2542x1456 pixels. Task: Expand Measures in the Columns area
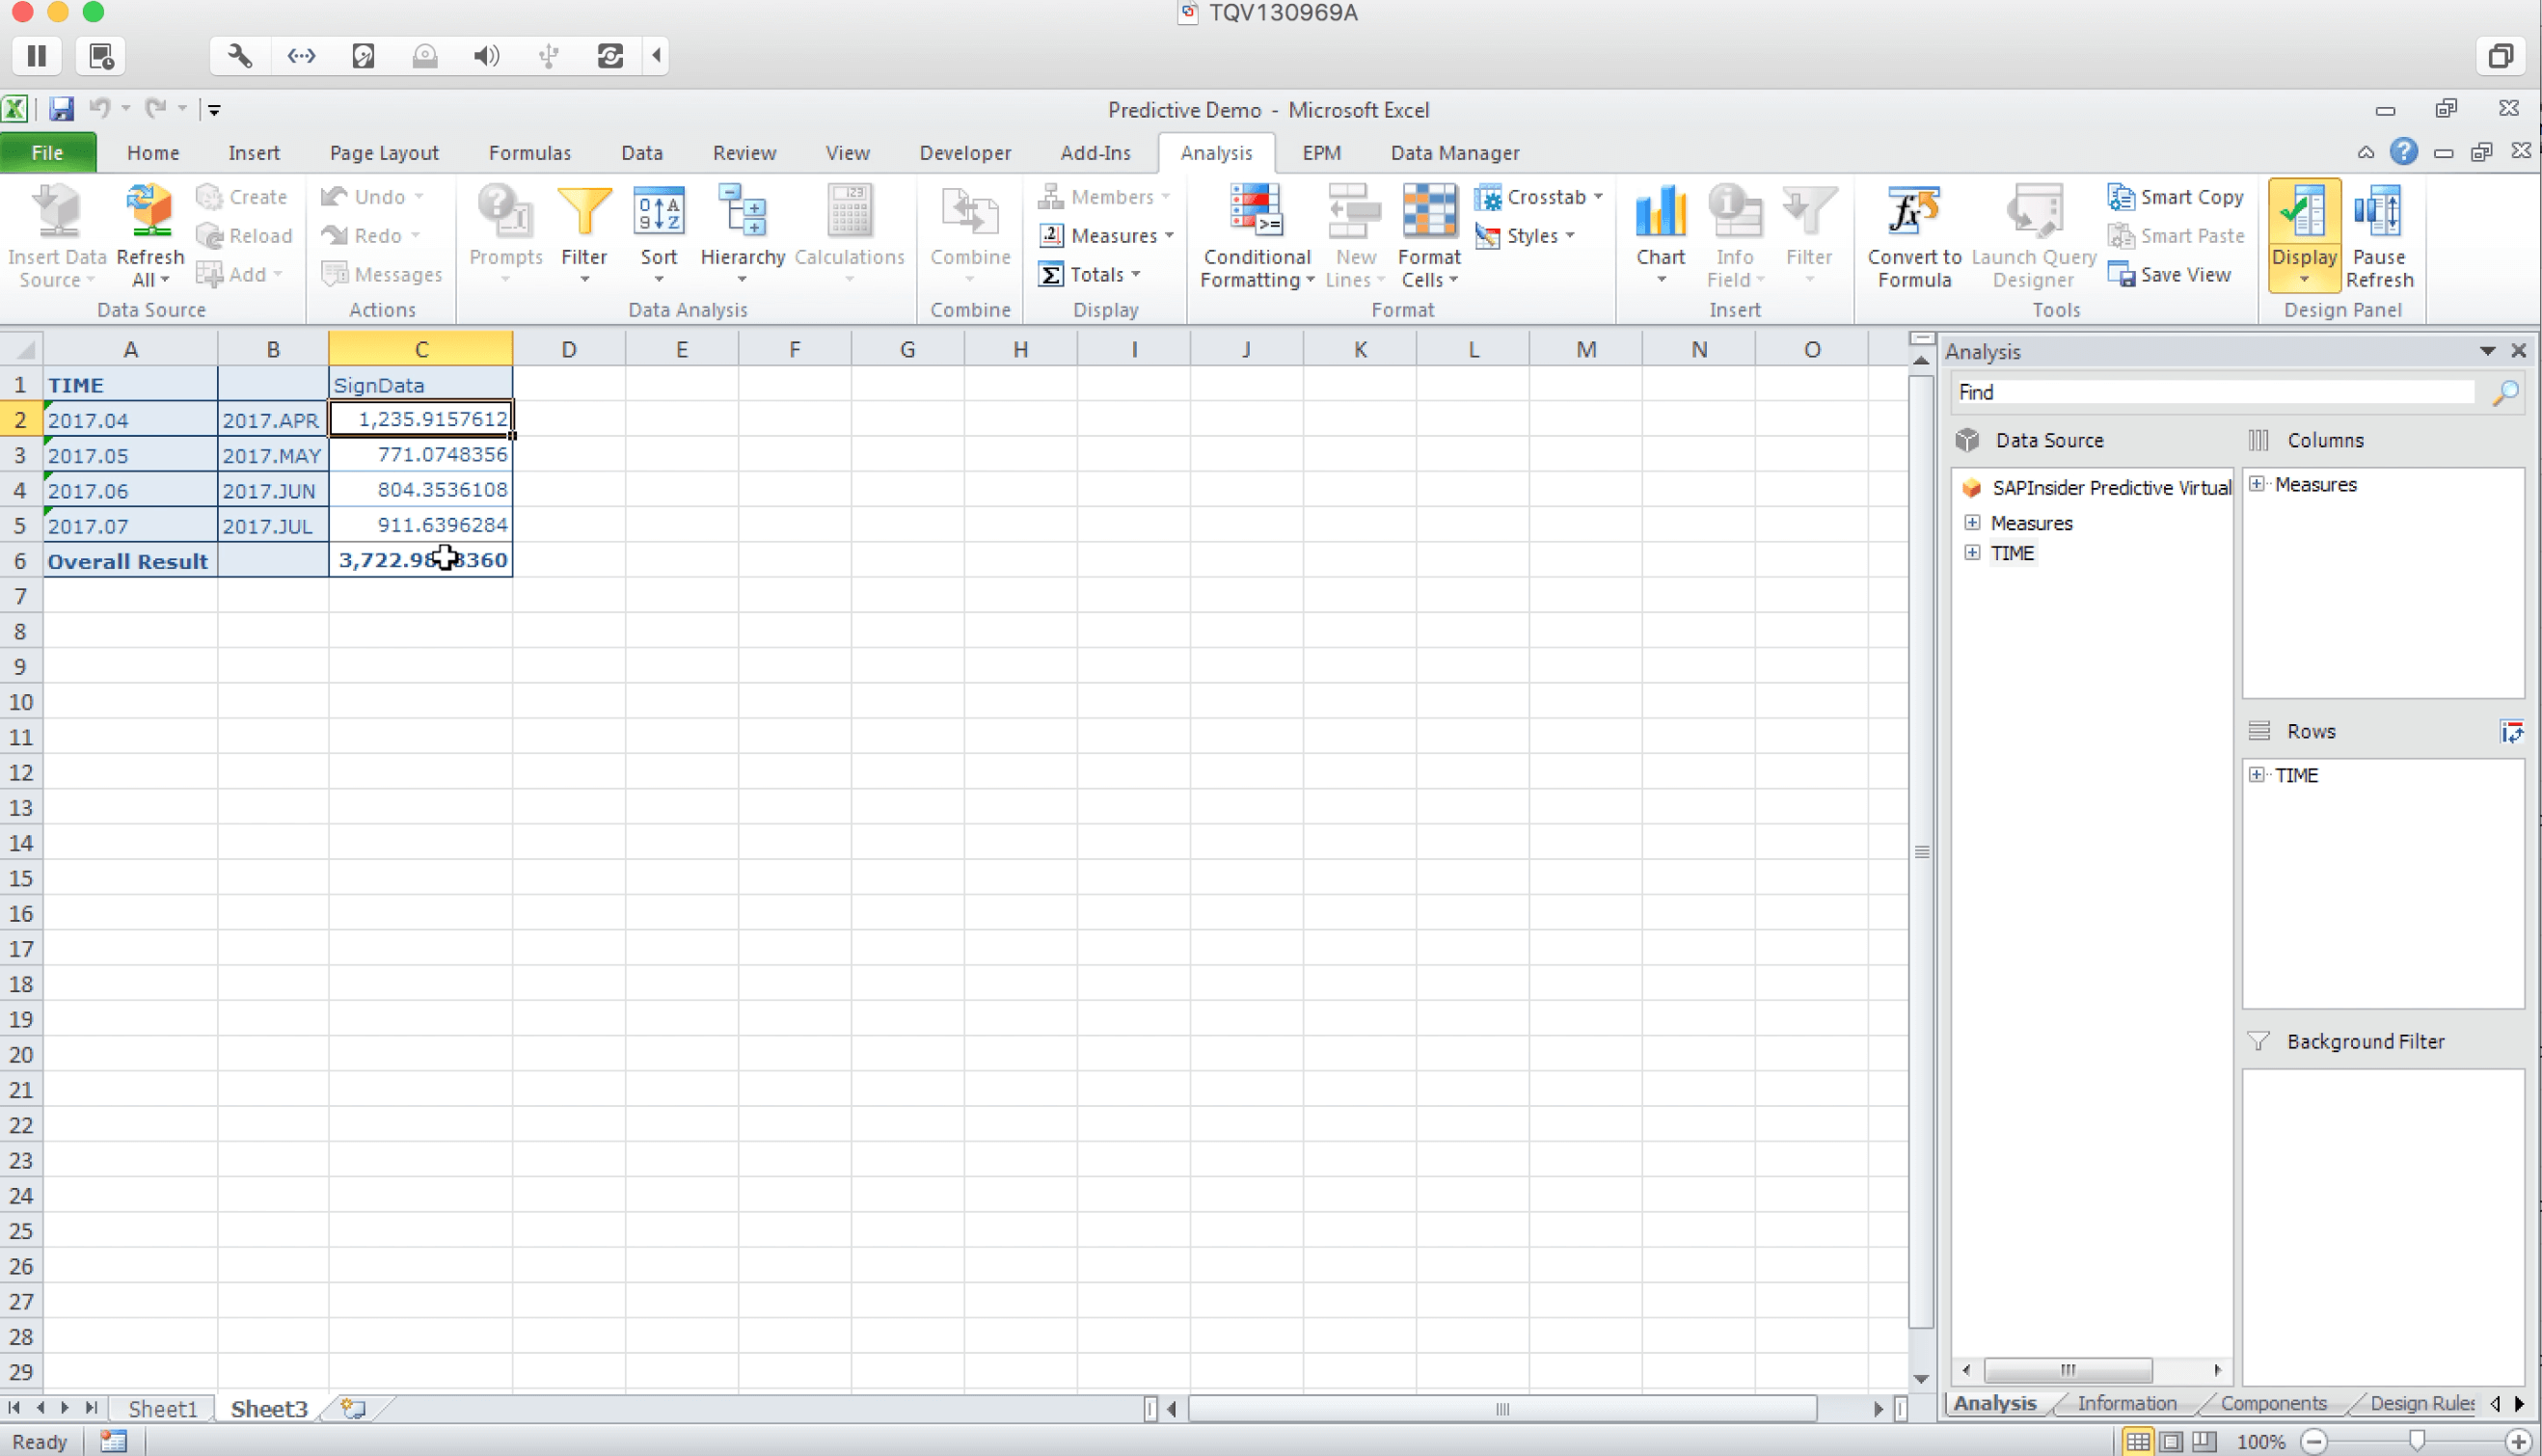click(2256, 484)
